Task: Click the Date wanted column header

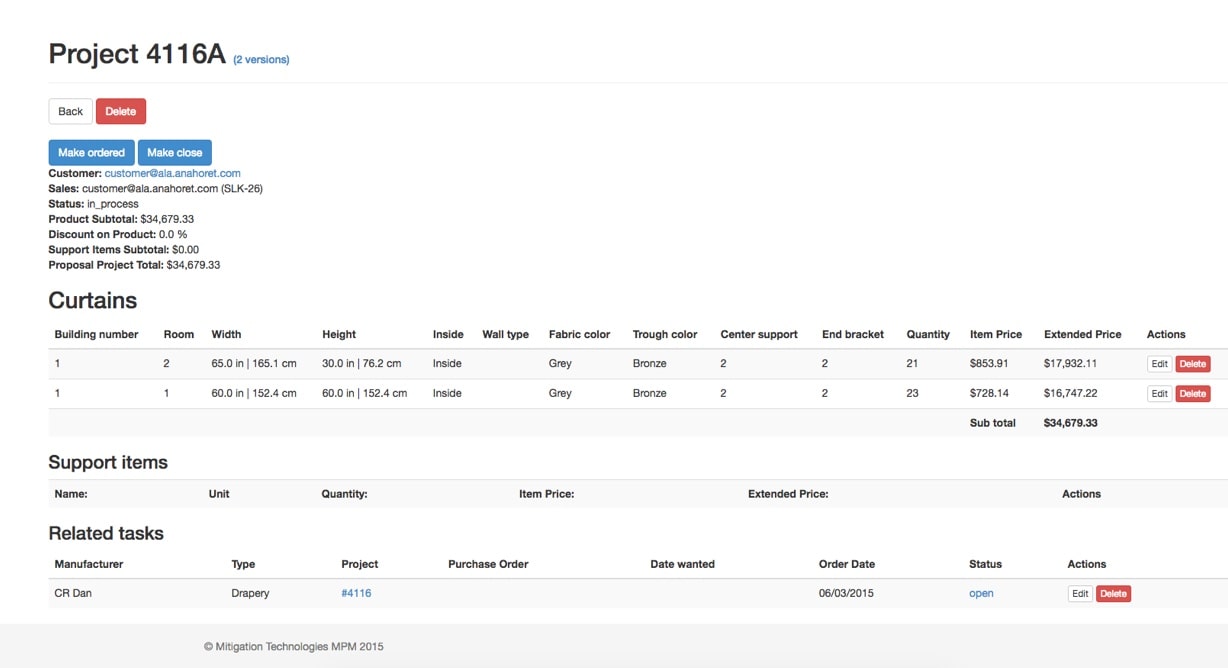Action: click(x=682, y=564)
